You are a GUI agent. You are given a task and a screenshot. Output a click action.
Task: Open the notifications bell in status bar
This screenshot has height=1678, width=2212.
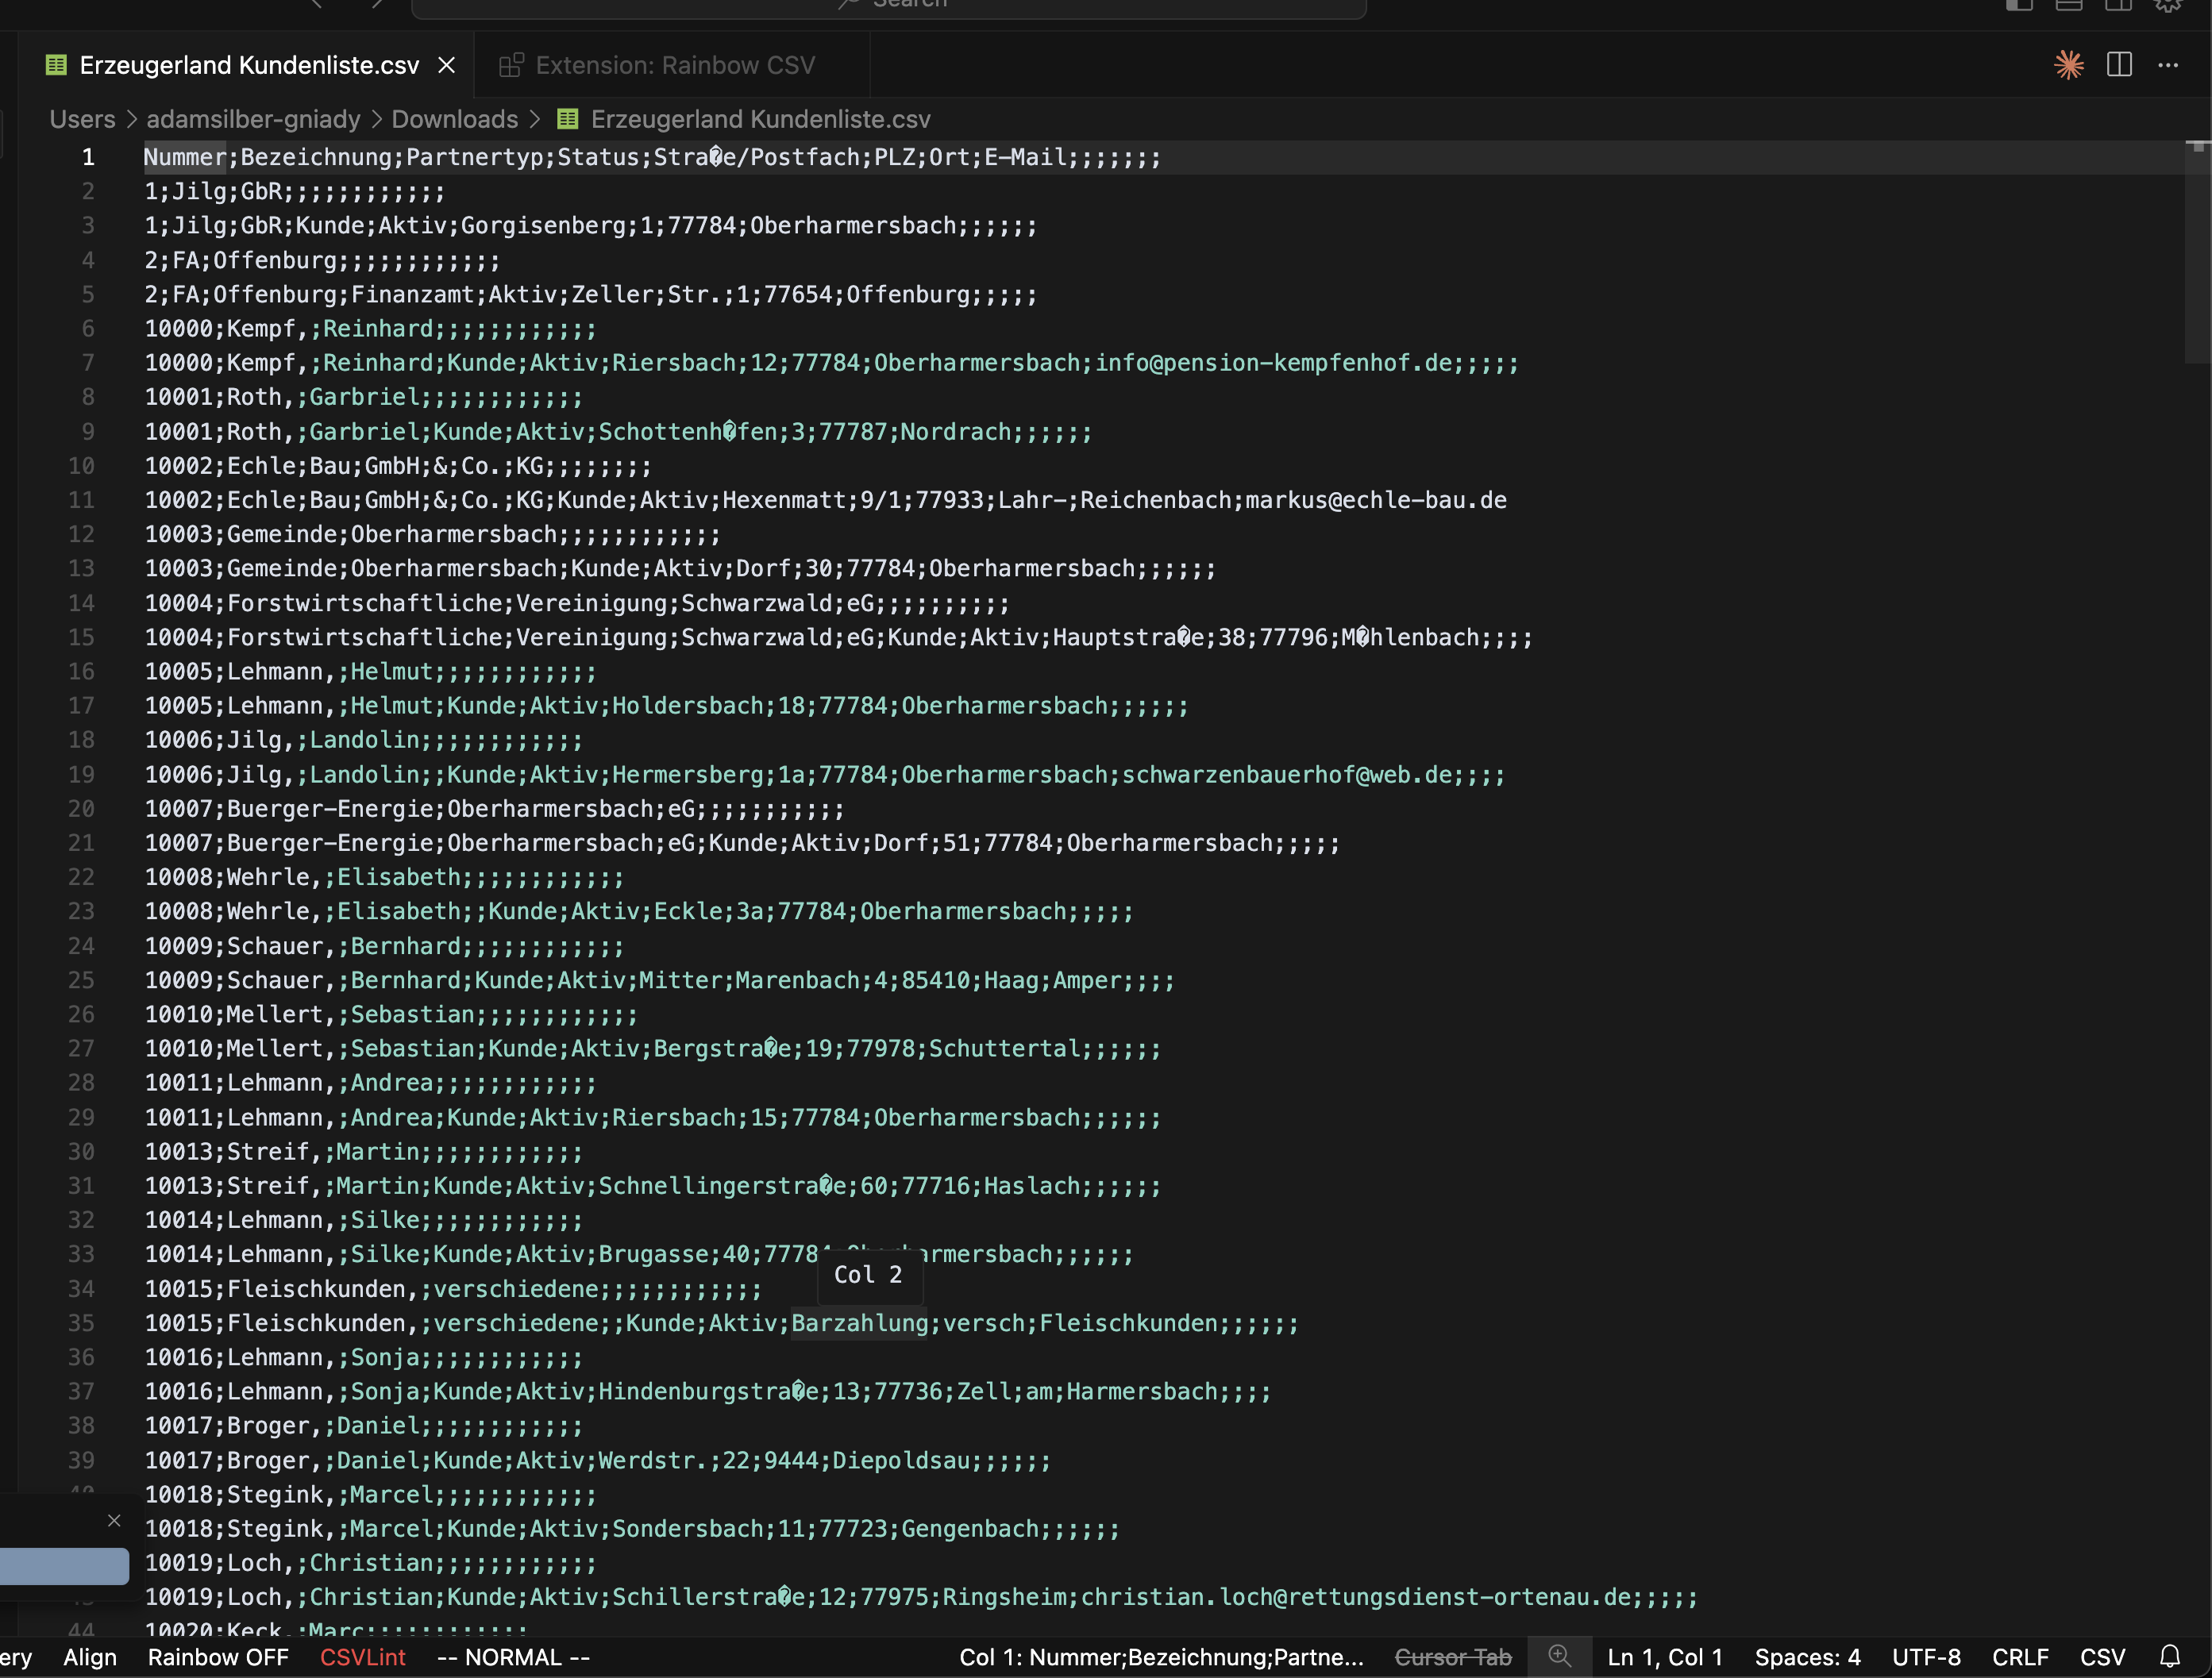click(x=2170, y=1657)
